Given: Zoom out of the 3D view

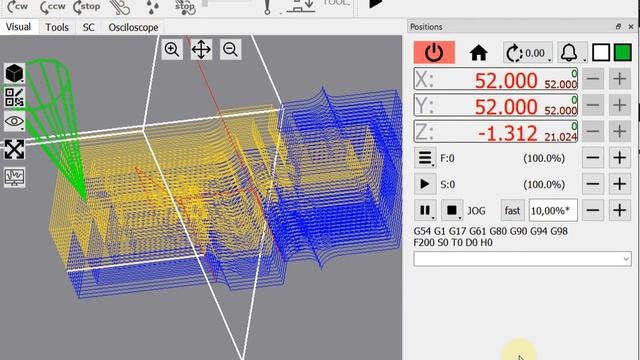Looking at the screenshot, I should [x=231, y=50].
